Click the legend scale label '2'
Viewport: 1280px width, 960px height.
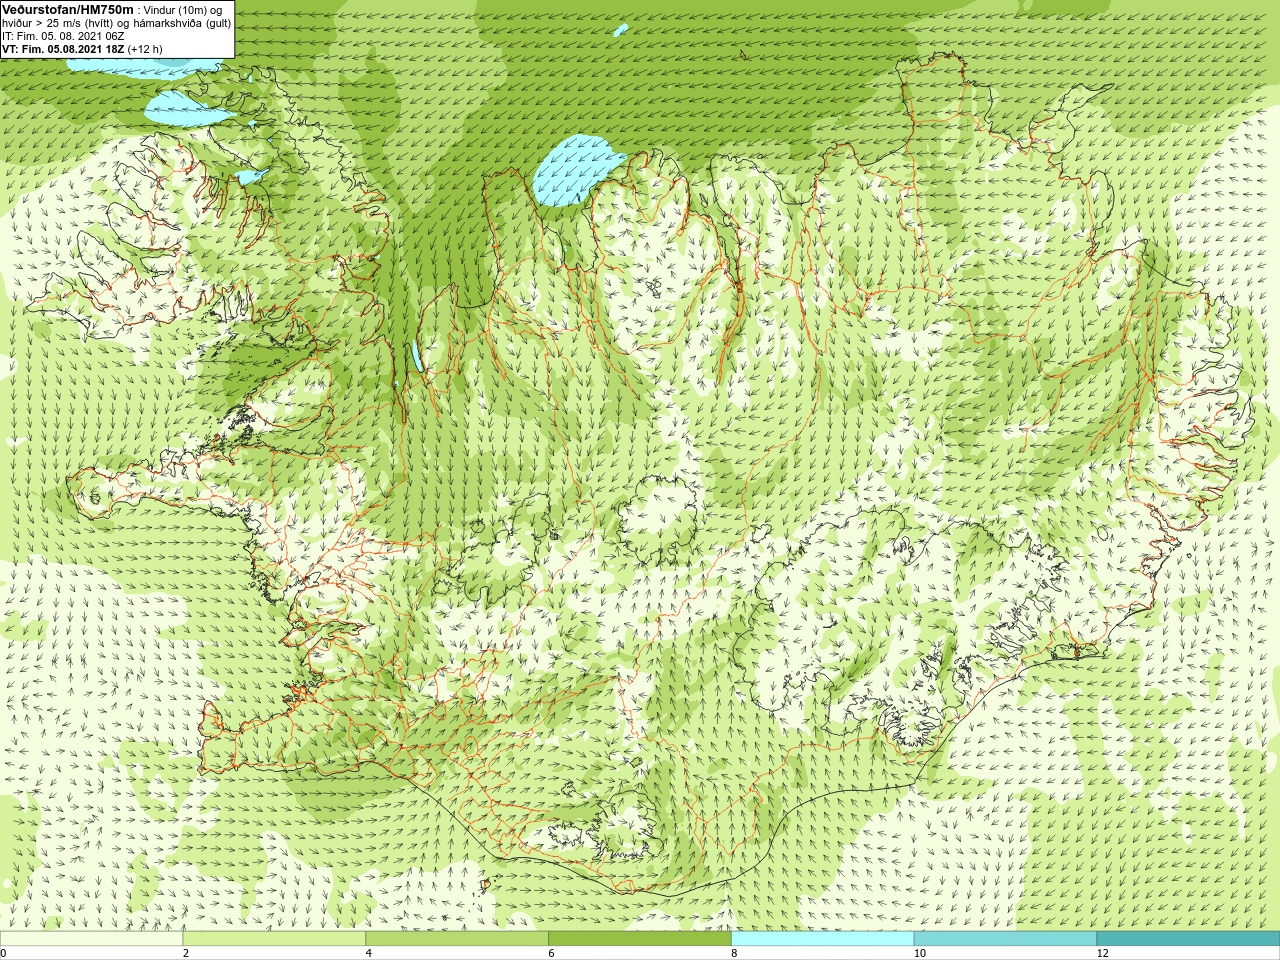[186, 953]
